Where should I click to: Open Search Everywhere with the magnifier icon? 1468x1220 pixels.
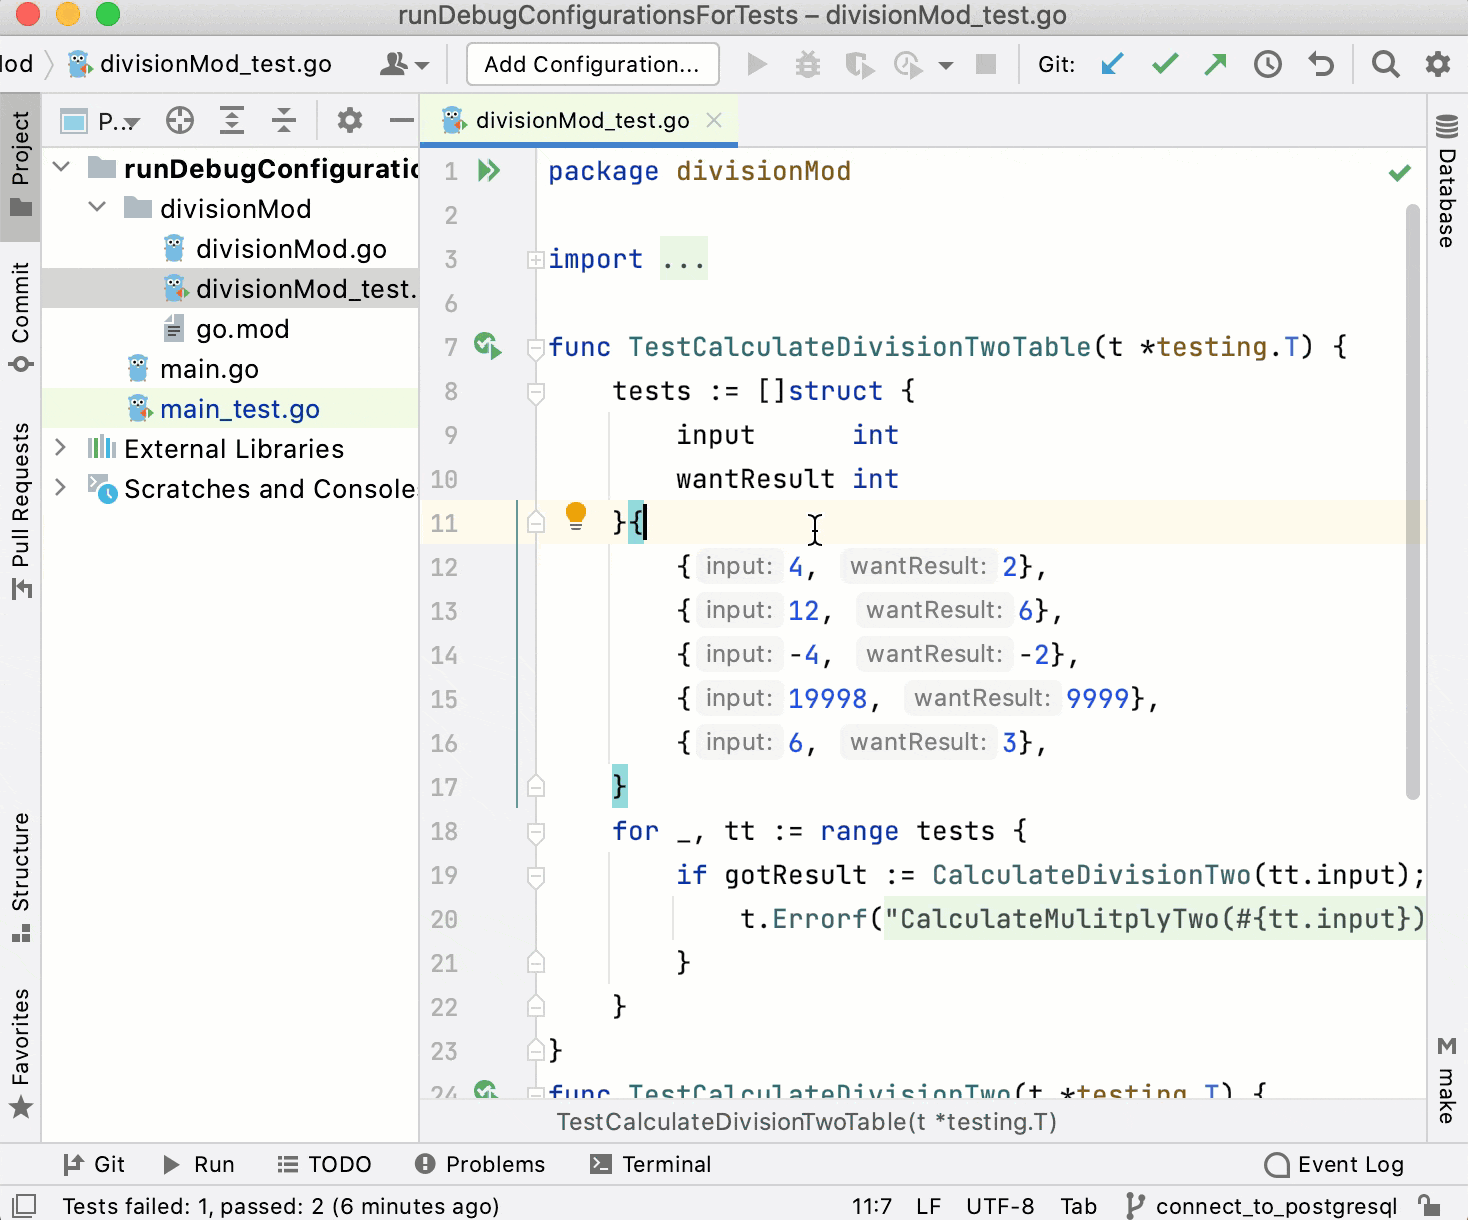pyautogui.click(x=1385, y=63)
